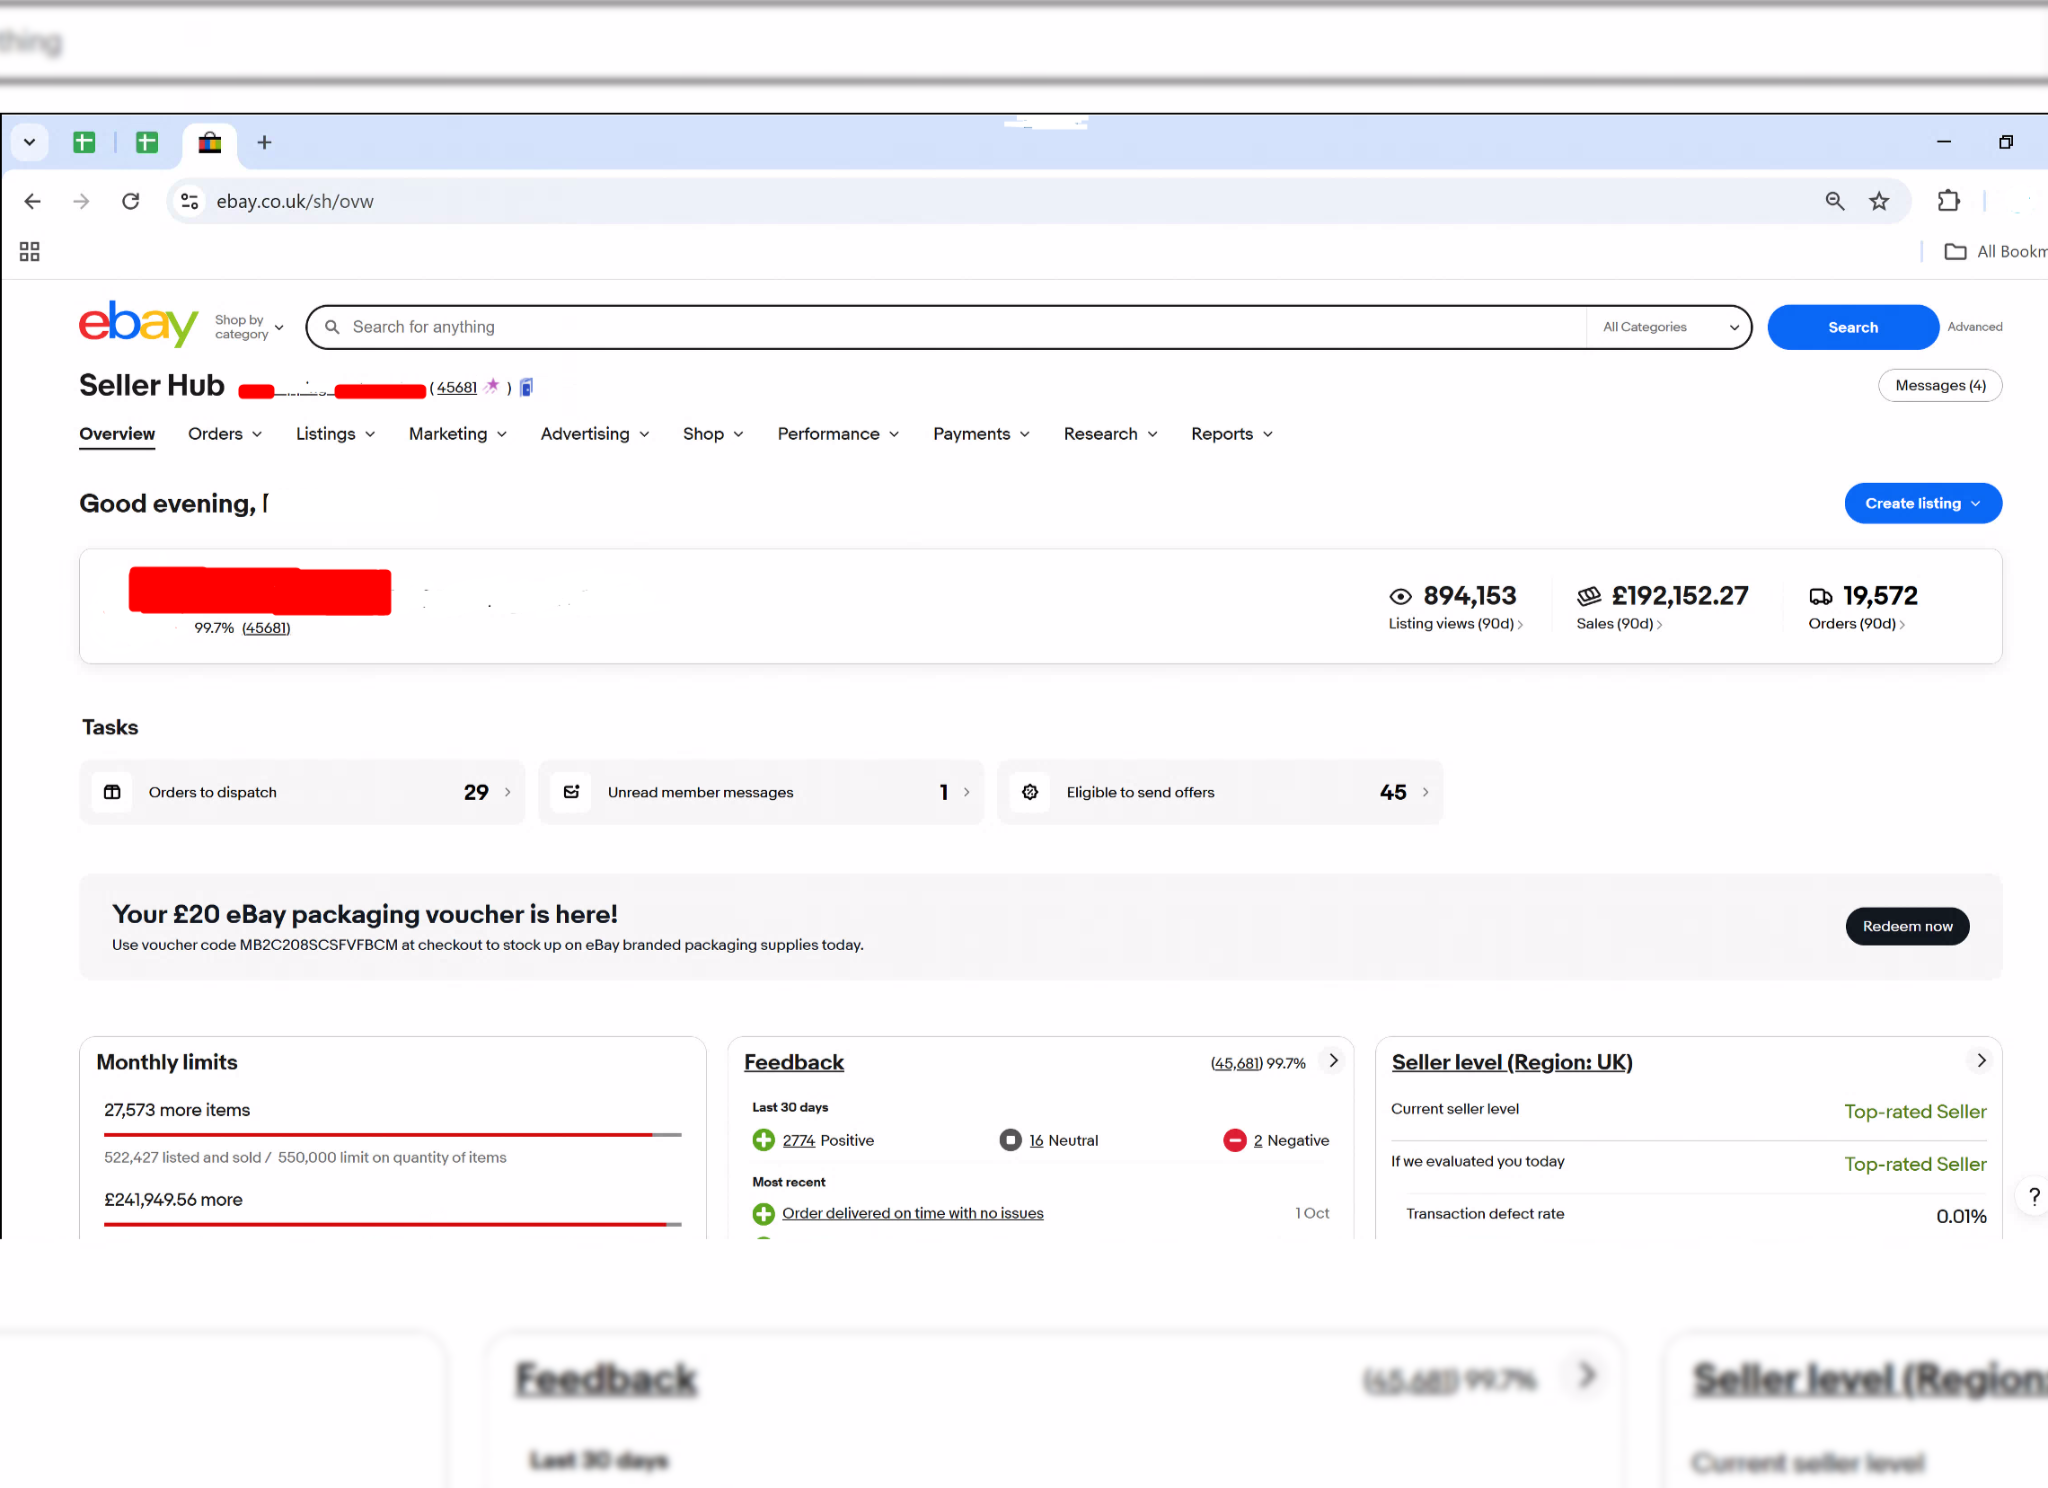The image size is (2048, 1488).
Task: Click the site information icon beside the URL
Action: [189, 201]
